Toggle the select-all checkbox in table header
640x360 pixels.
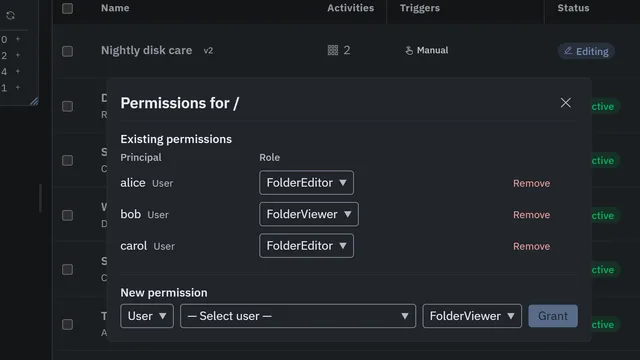pyautogui.click(x=67, y=8)
